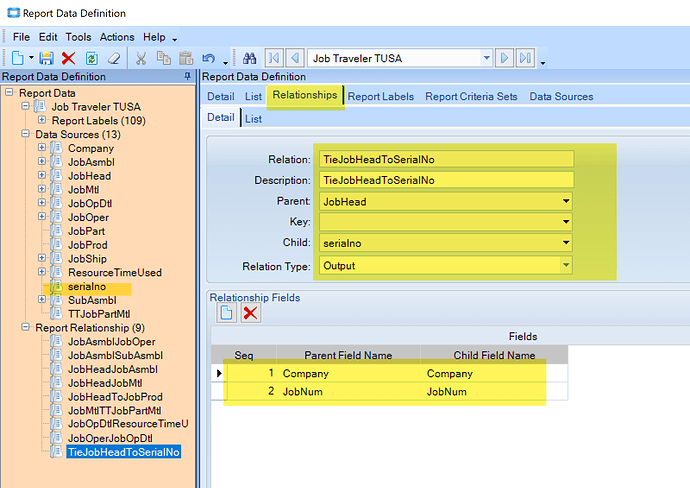This screenshot has height=488, width=690.
Task: Click the red Delete toolbar icon
Action: point(69,58)
